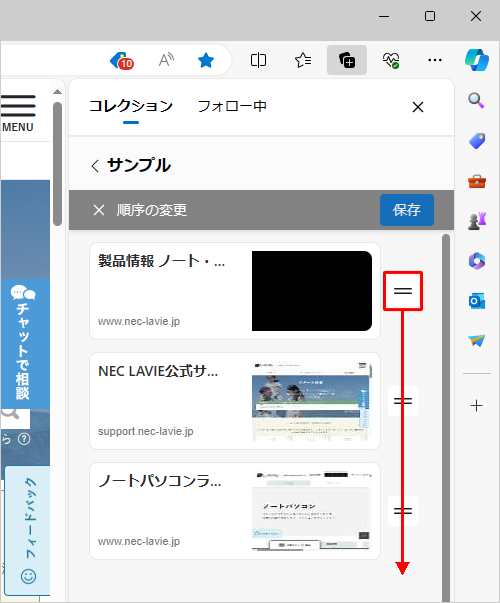Click the black thumbnail of 製品情報 card
Screen dimensions: 500x603
tap(312, 291)
